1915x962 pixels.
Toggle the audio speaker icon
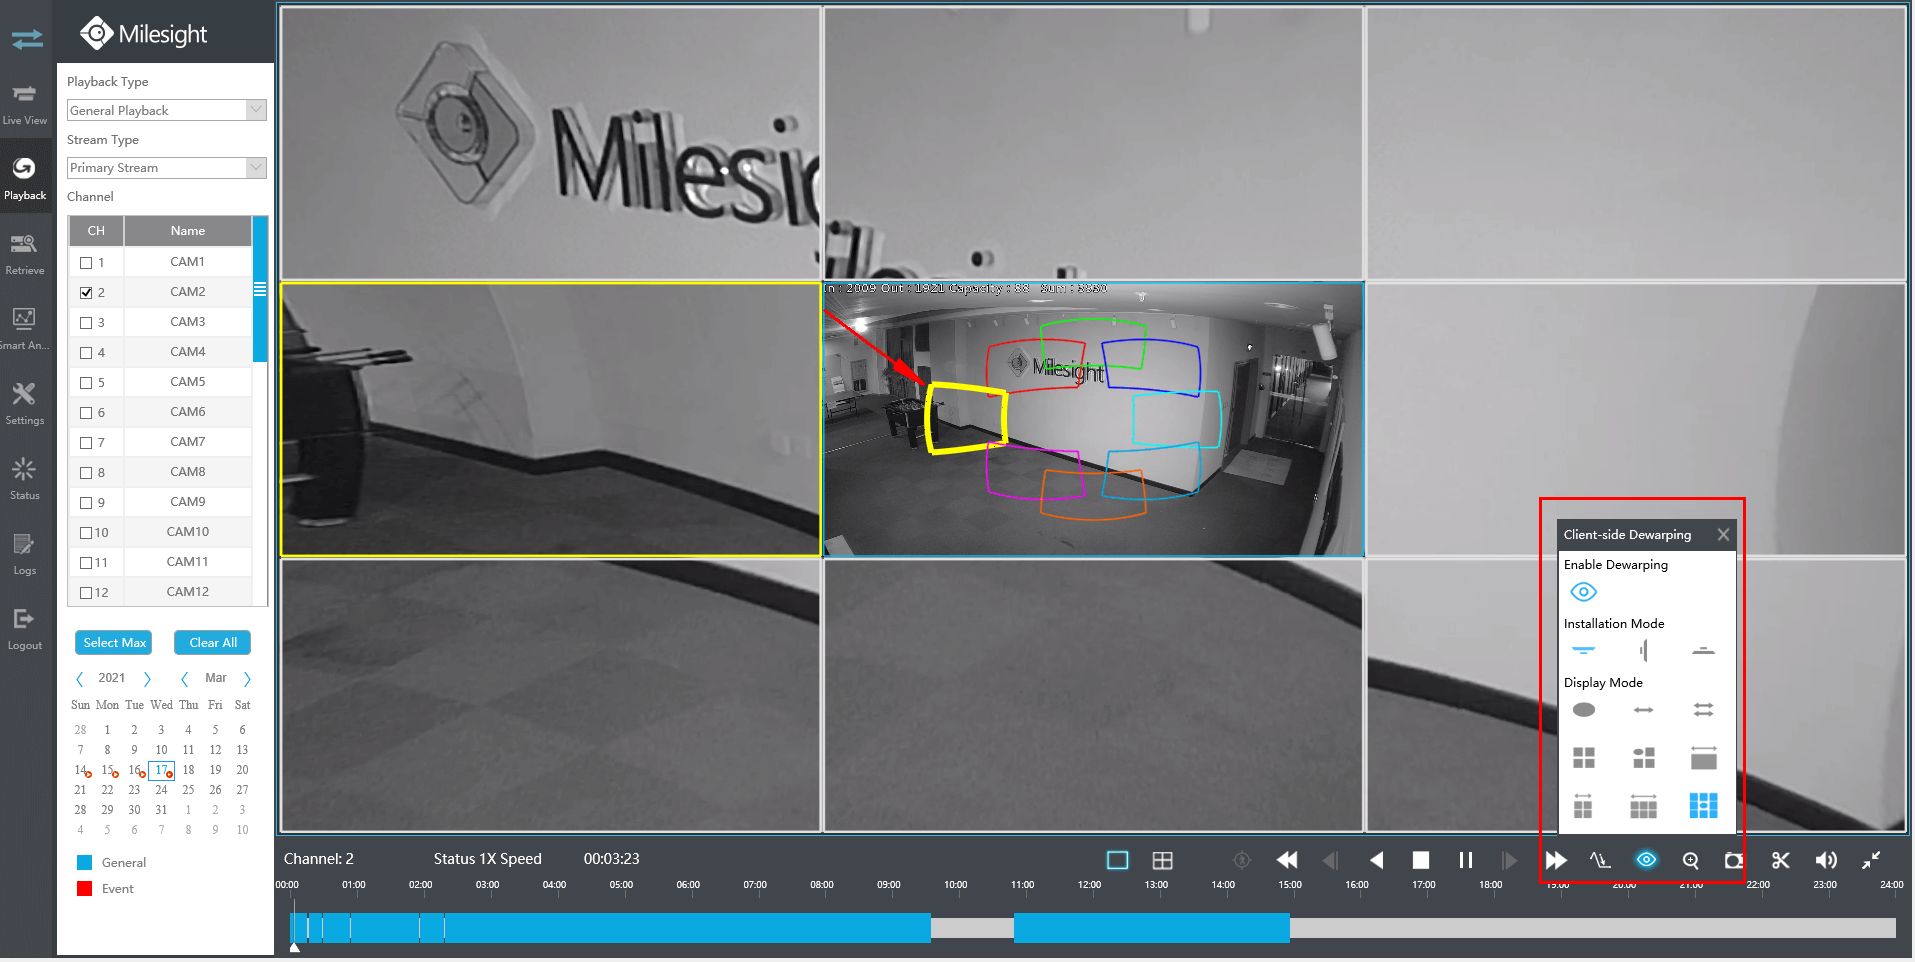[1826, 860]
